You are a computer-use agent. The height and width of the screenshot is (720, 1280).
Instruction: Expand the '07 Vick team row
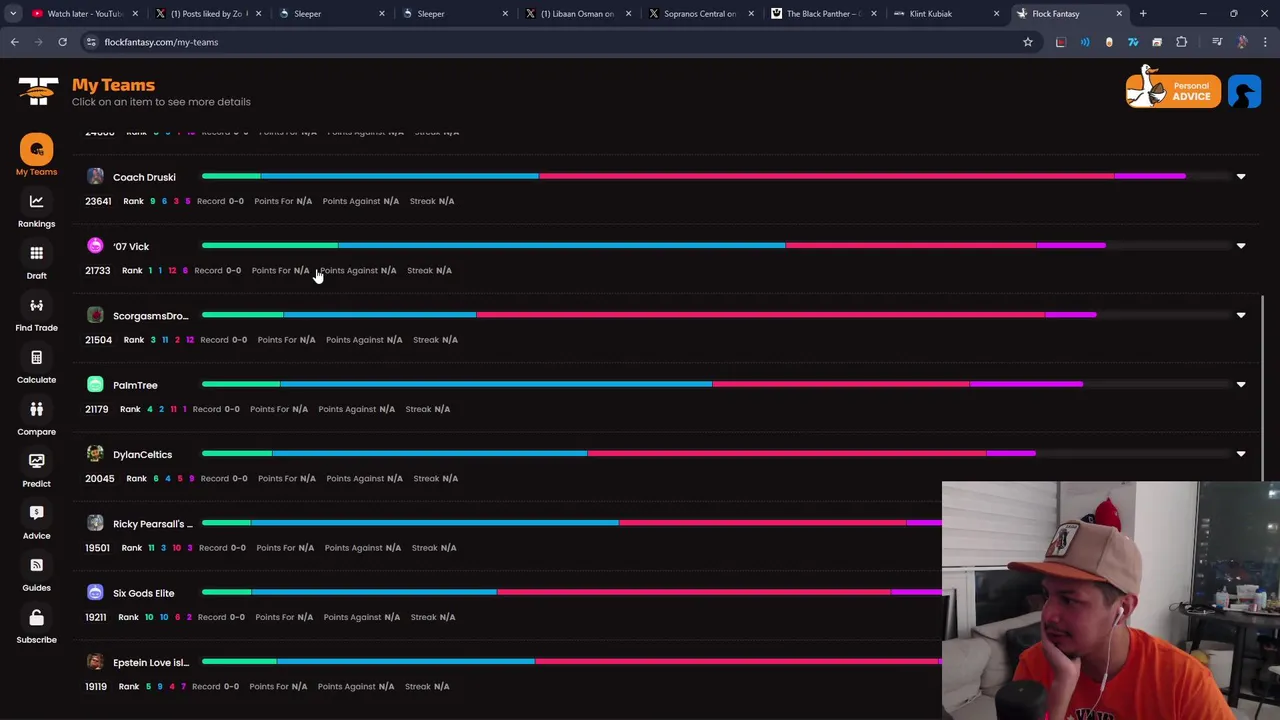[1241, 246]
